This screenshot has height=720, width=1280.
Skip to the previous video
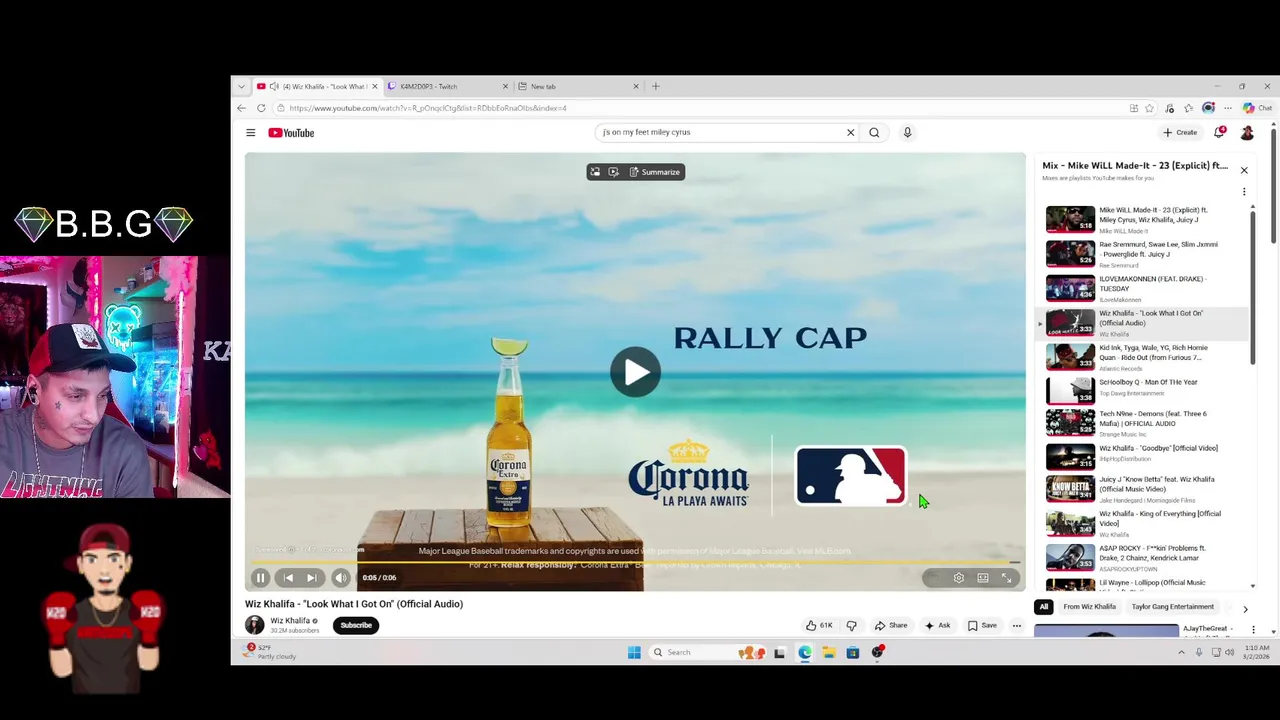[x=288, y=577]
